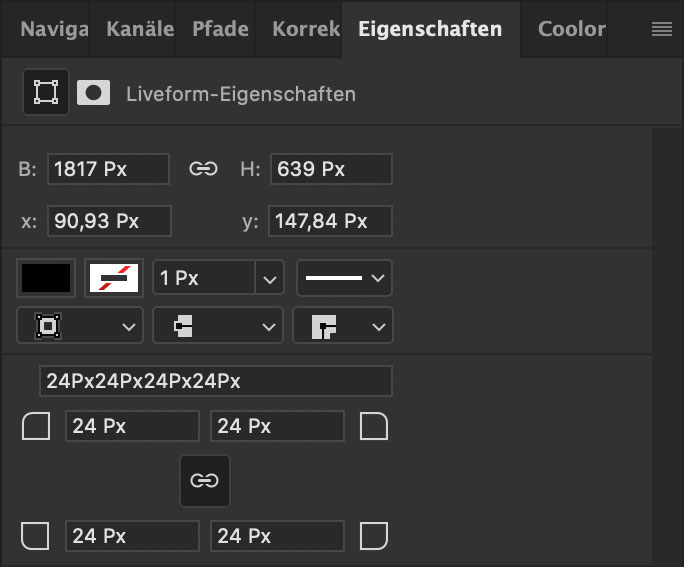Click the top-left corner radius icon
684x567 pixels.
tap(36, 426)
